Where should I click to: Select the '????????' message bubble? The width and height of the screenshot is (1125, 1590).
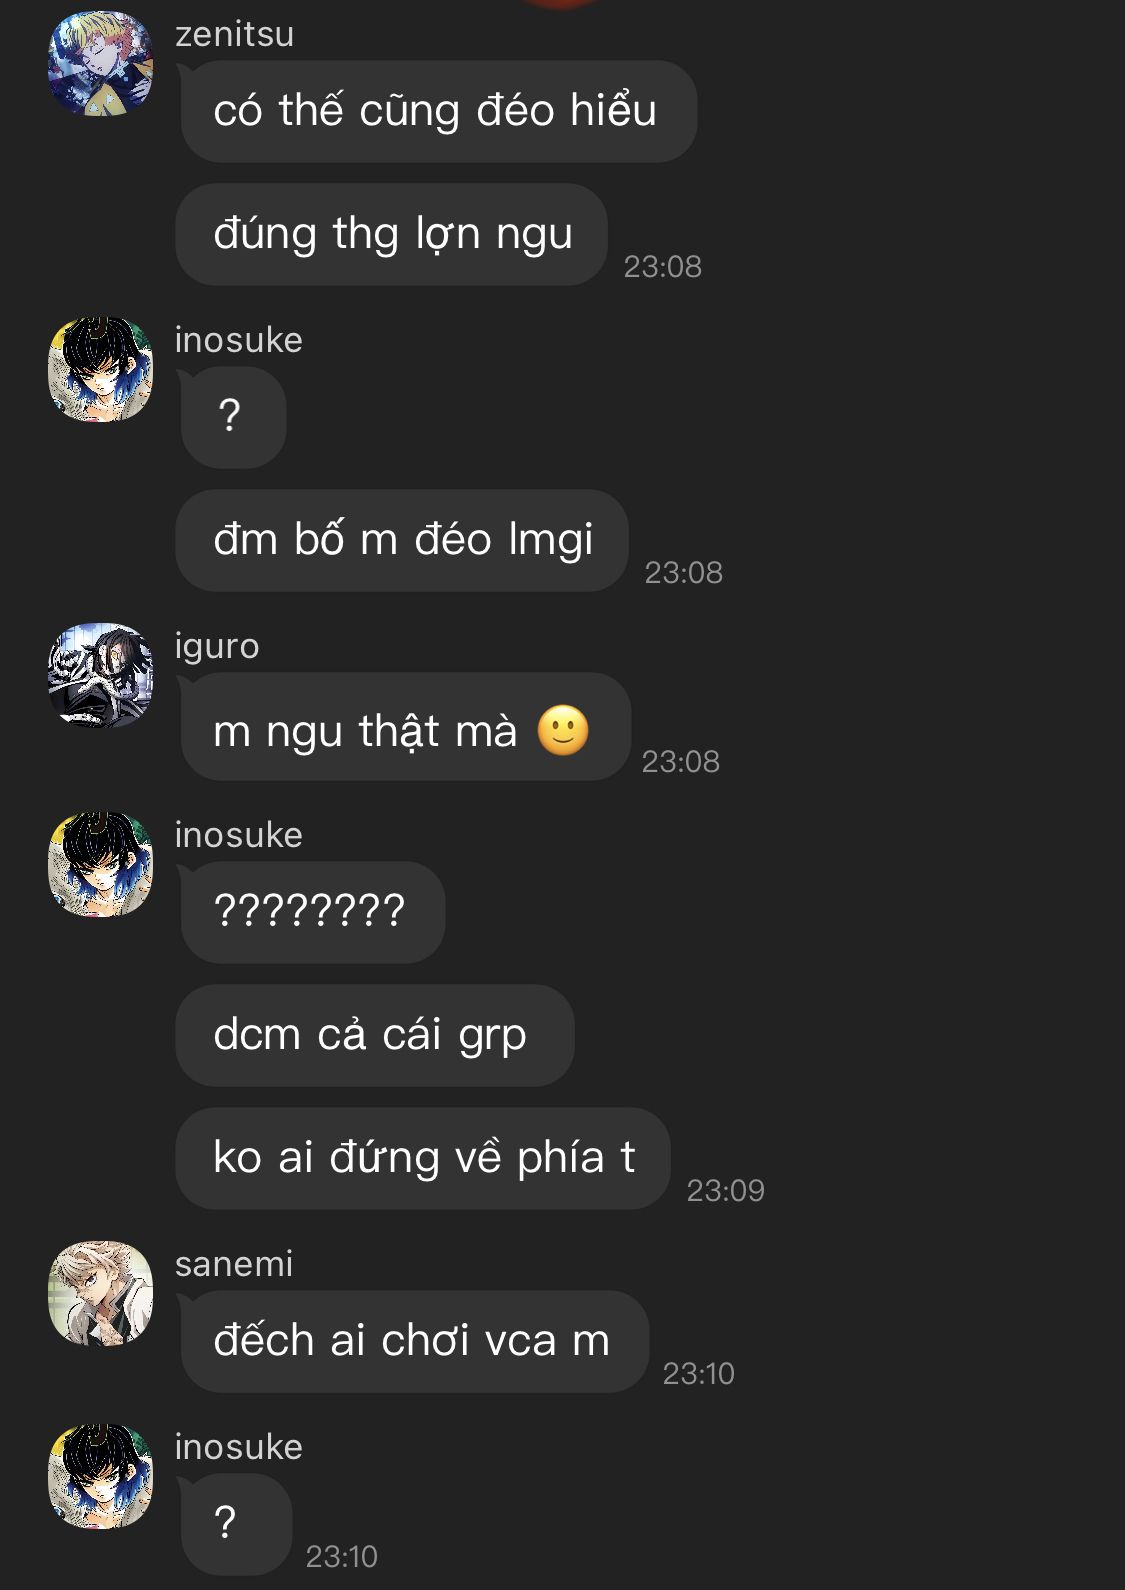311,912
